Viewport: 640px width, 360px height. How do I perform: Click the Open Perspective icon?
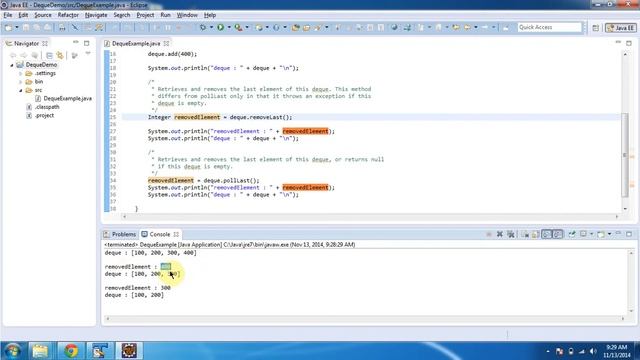[x=596, y=28]
